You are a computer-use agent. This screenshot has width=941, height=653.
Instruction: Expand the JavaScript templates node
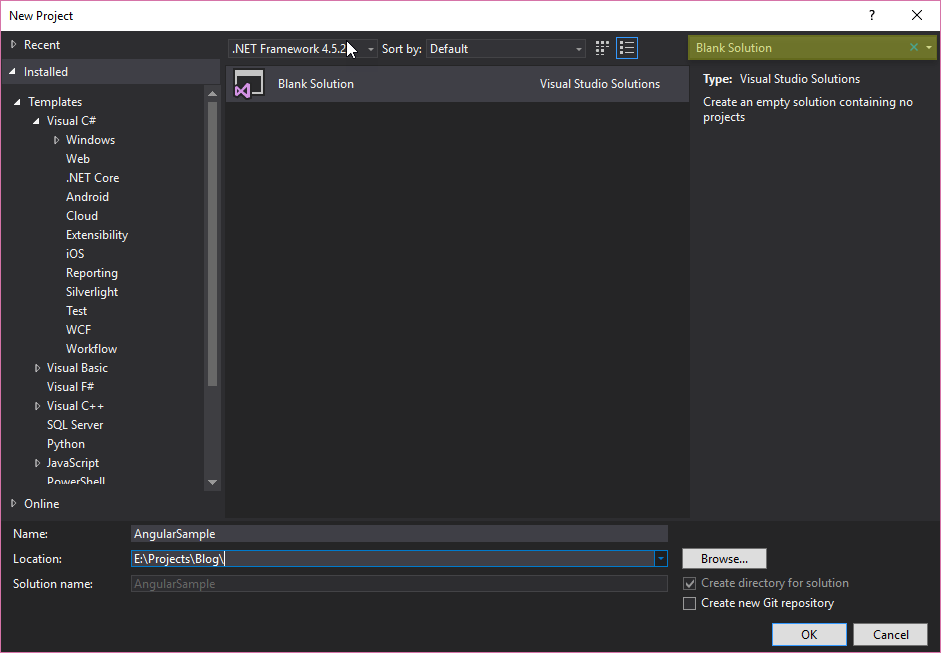(x=37, y=462)
